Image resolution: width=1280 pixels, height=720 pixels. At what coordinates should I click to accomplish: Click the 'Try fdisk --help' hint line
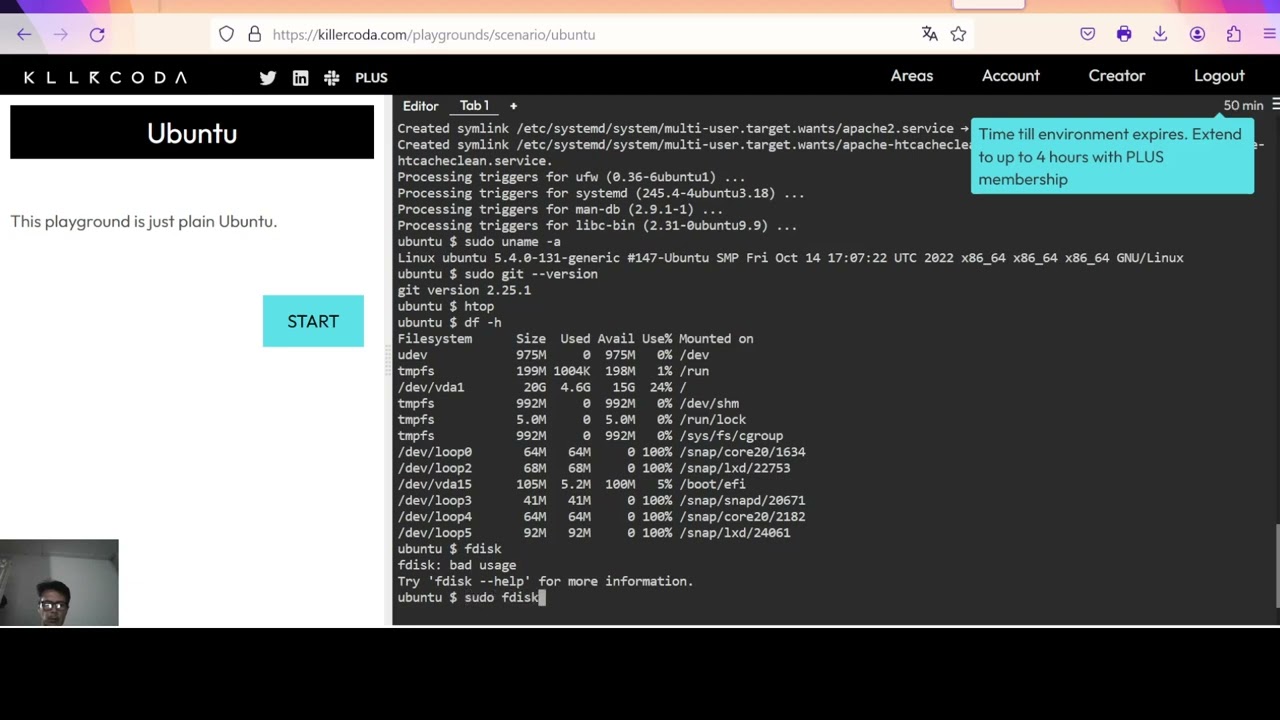coord(545,581)
